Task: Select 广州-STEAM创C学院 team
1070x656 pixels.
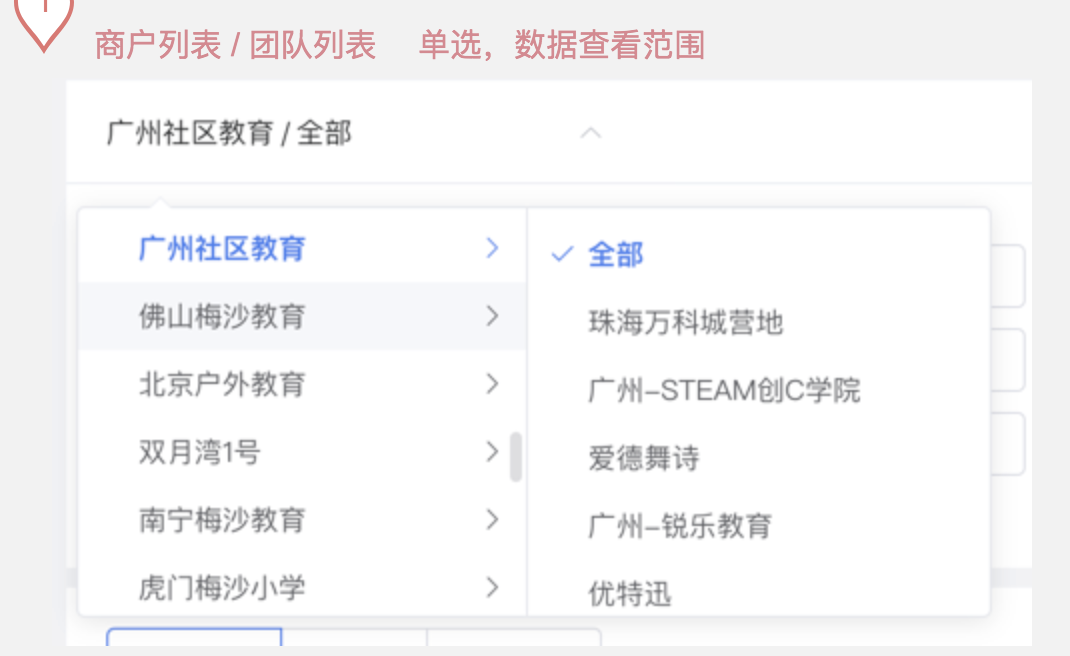Action: 724,390
